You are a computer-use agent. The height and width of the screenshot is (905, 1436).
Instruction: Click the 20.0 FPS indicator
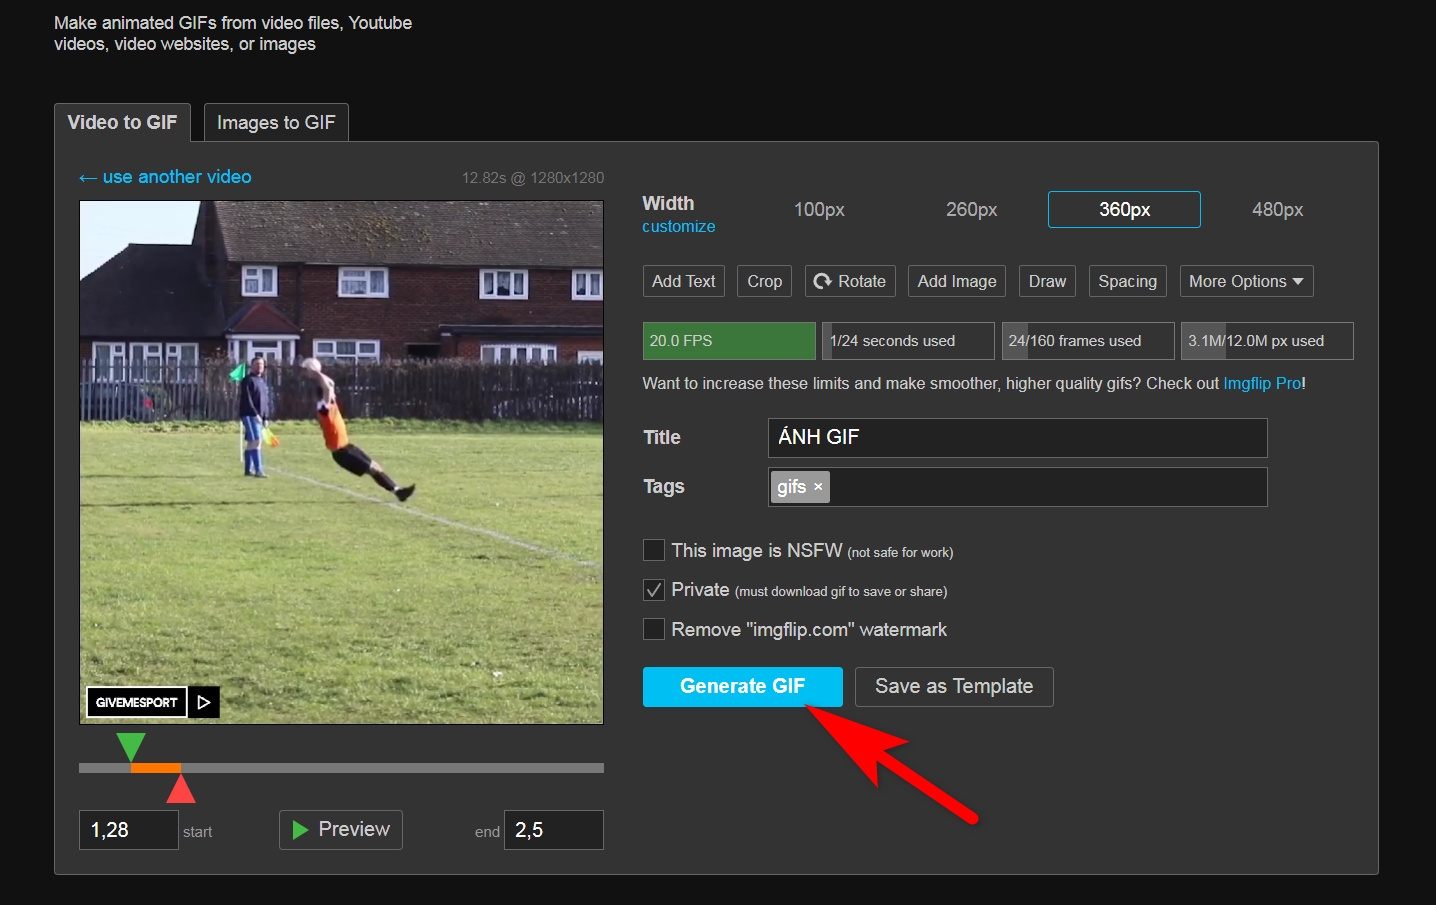729,341
